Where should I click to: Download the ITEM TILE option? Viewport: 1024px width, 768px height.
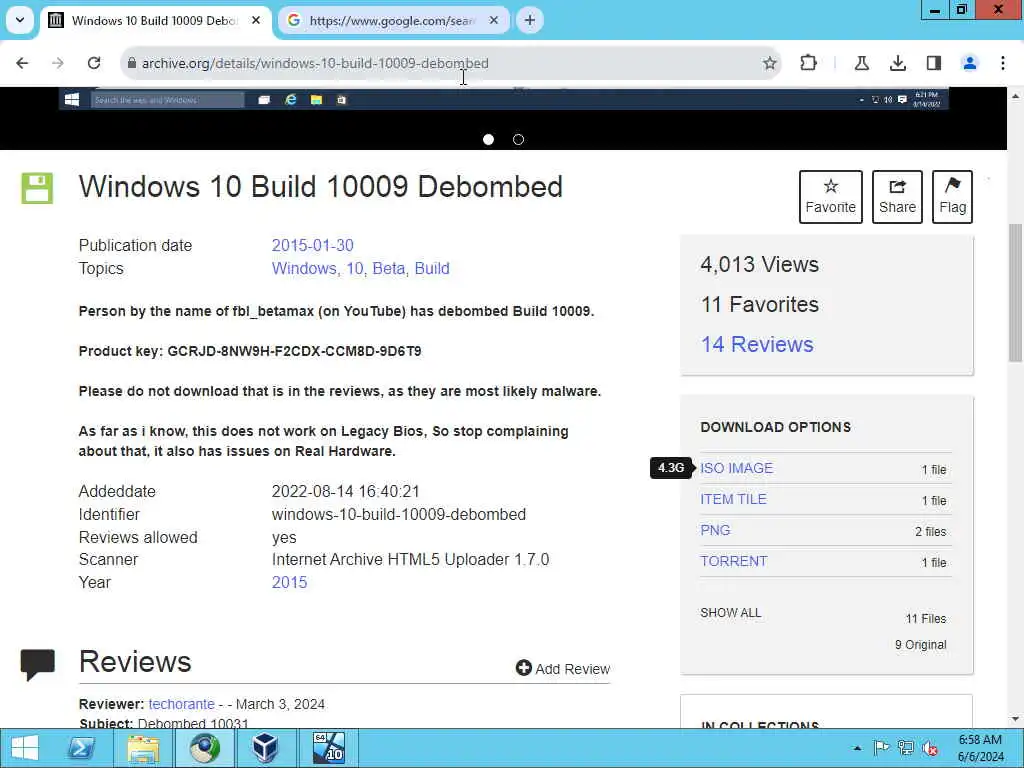tap(733, 499)
